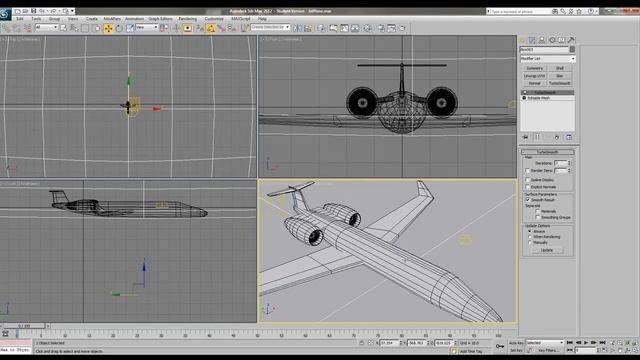
Task: Select the Rotate transform tool
Action: tap(119, 28)
